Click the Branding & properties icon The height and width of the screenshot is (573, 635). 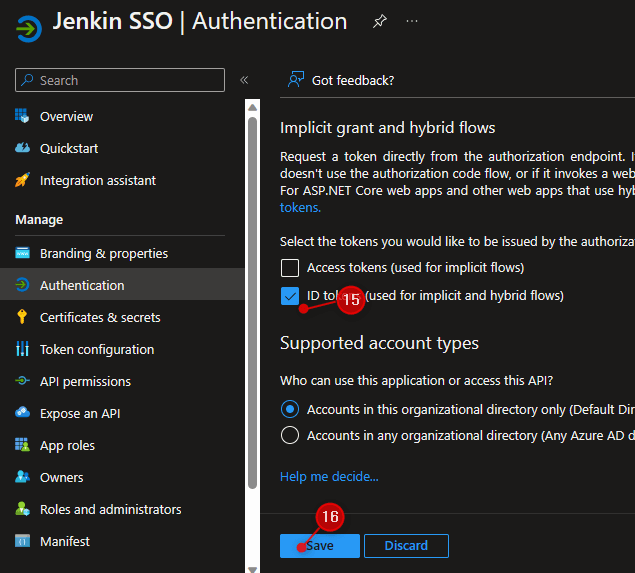22,253
